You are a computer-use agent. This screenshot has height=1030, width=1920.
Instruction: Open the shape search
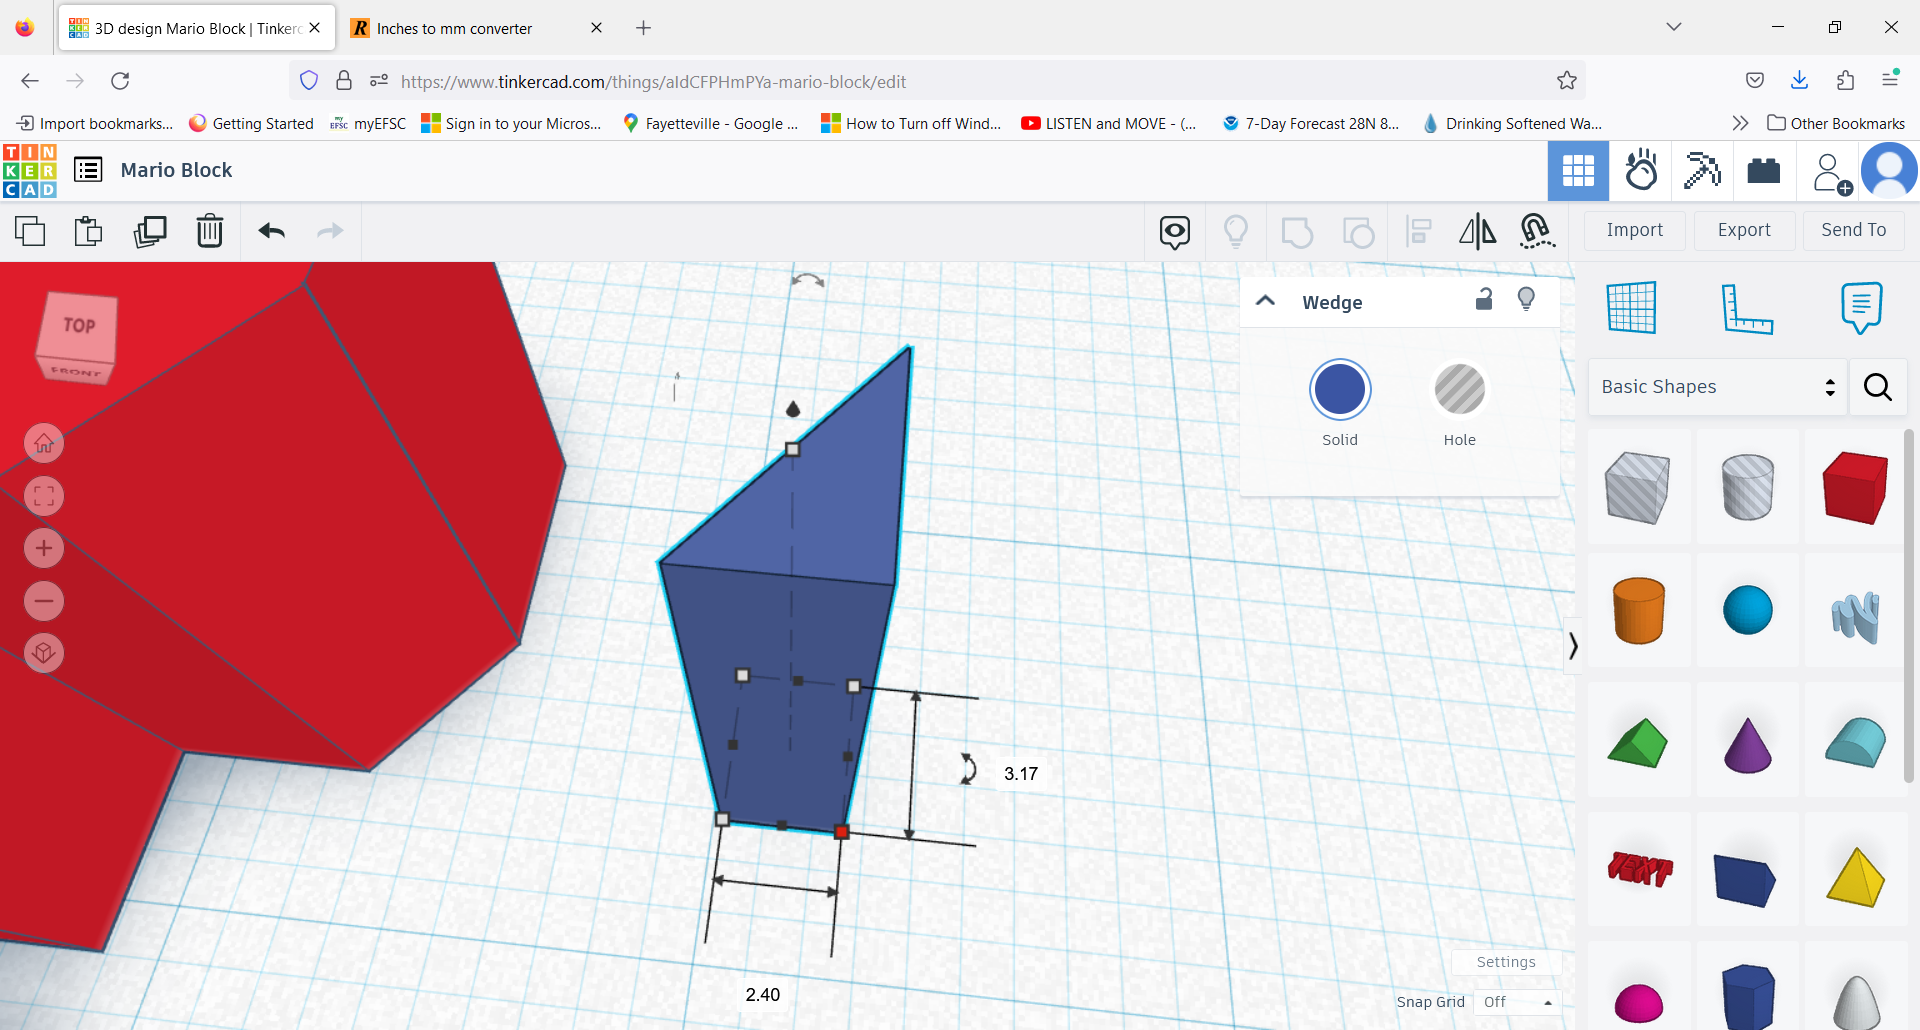1877,387
